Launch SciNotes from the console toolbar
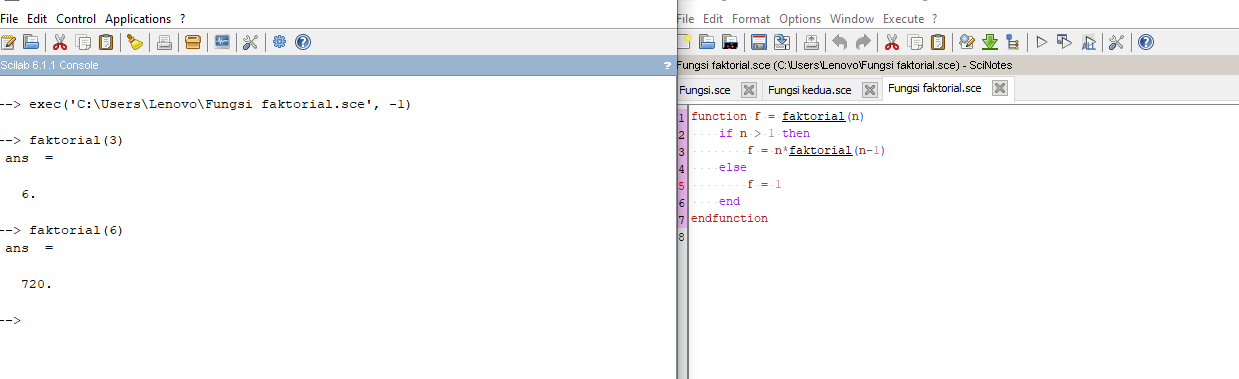The width and height of the screenshot is (1239, 379). coord(8,42)
